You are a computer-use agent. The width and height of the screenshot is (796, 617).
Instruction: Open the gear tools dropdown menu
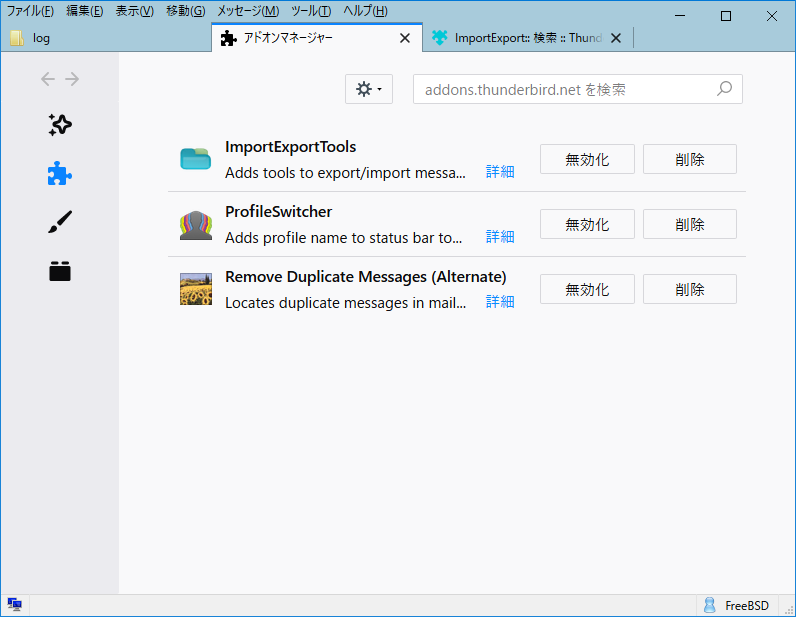click(x=369, y=89)
